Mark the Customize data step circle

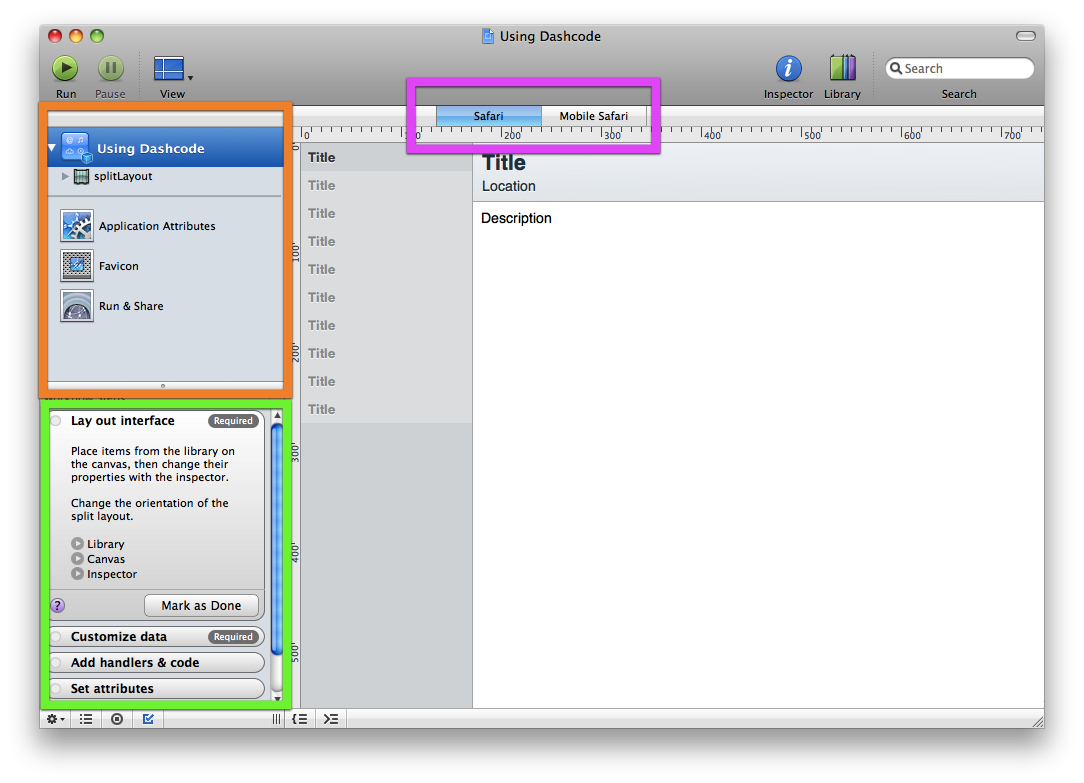coord(56,636)
